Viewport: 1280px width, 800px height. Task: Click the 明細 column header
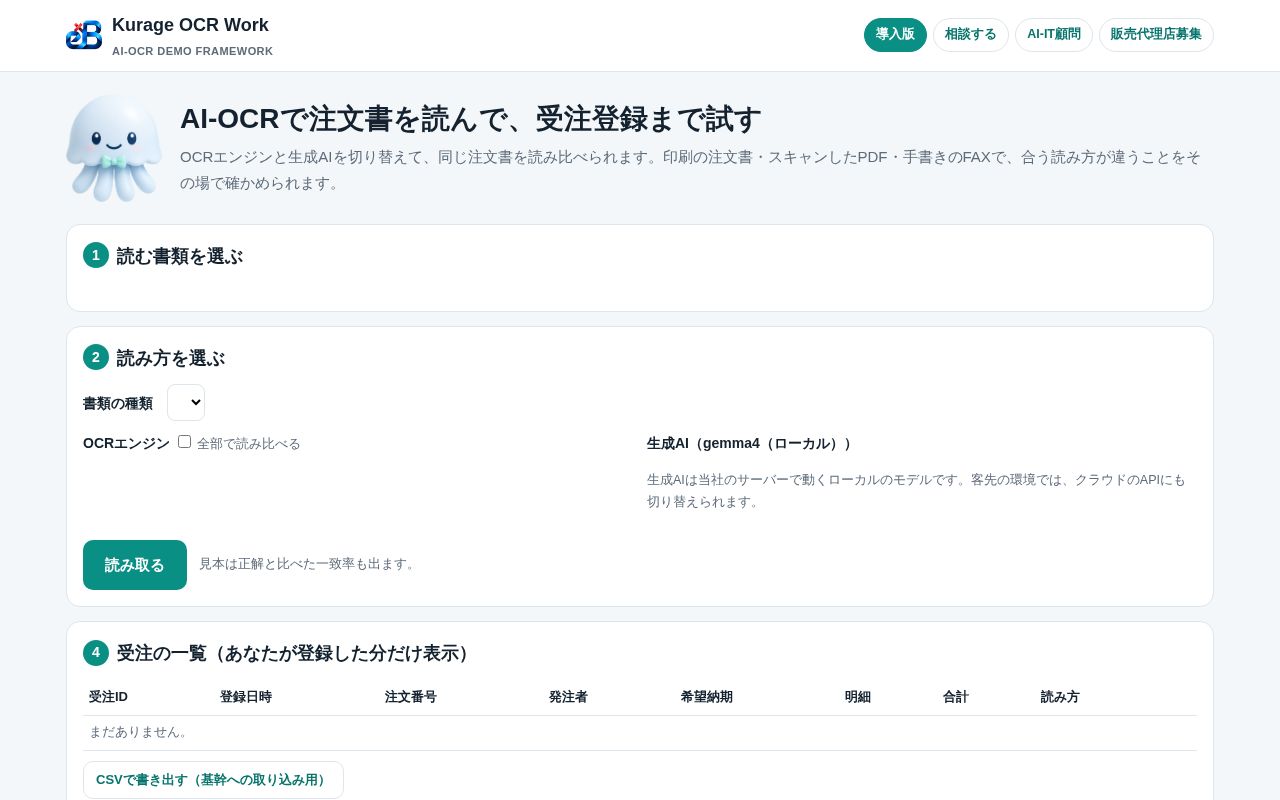tap(858, 697)
